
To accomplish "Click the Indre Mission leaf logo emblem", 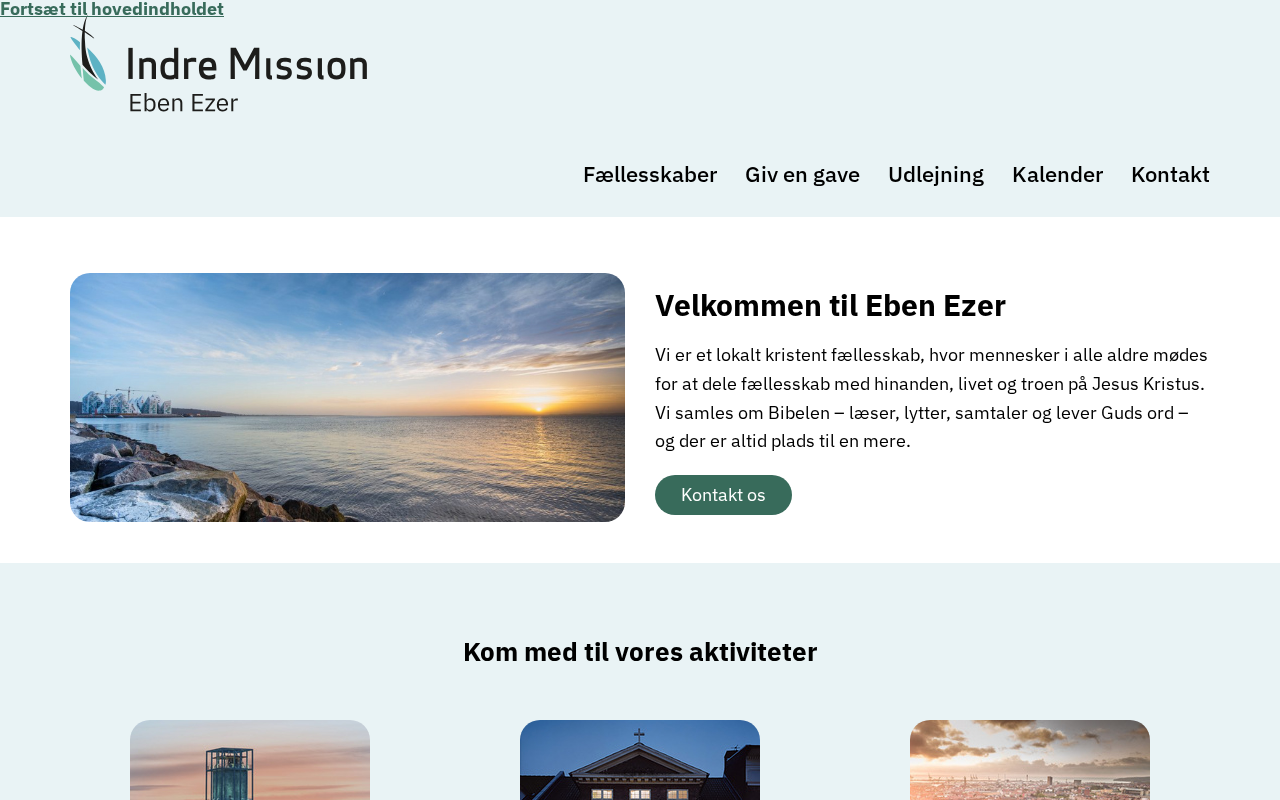I will 88,54.
